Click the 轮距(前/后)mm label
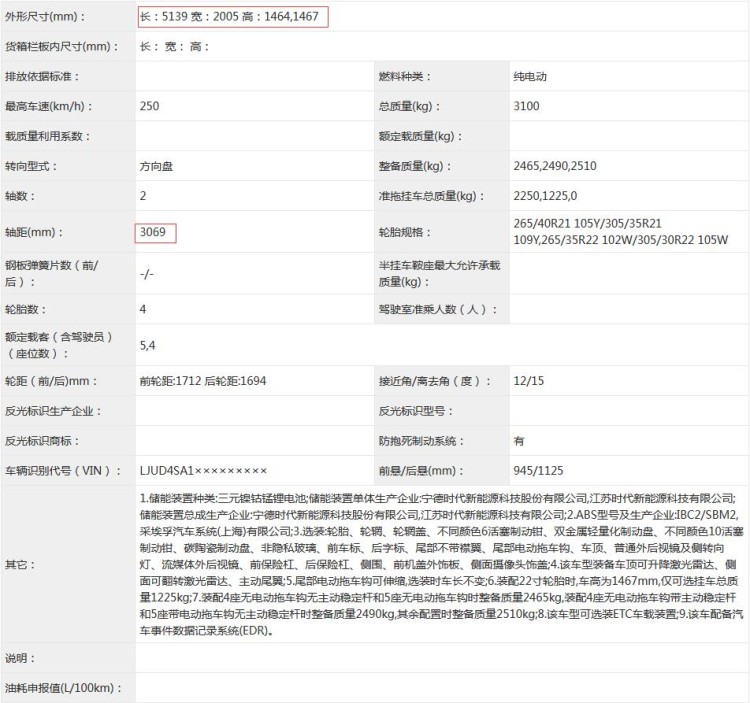 pos(51,381)
